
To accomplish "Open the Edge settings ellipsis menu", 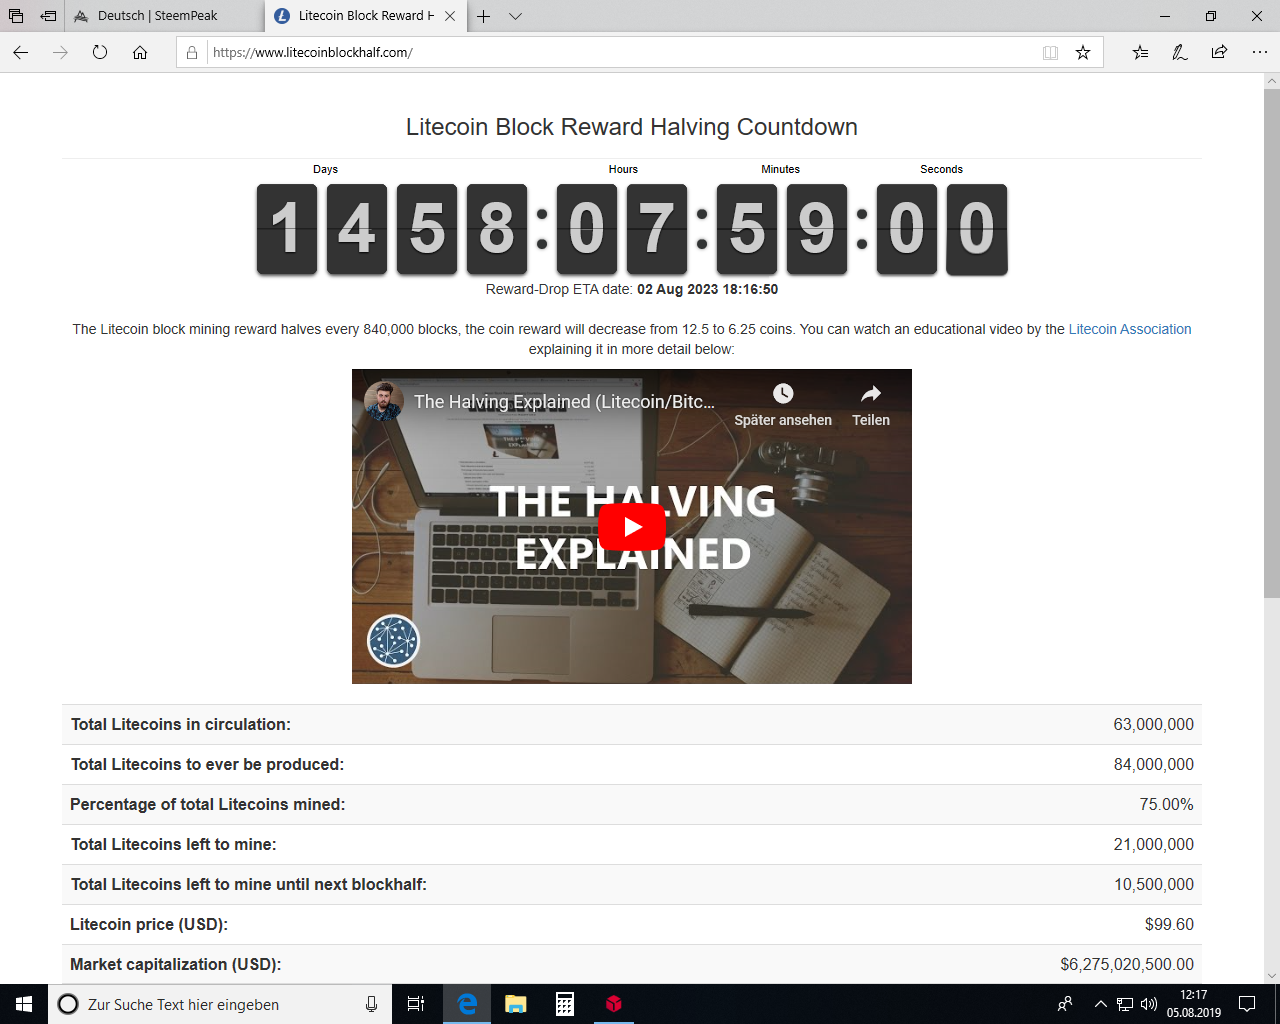I will click(x=1259, y=52).
